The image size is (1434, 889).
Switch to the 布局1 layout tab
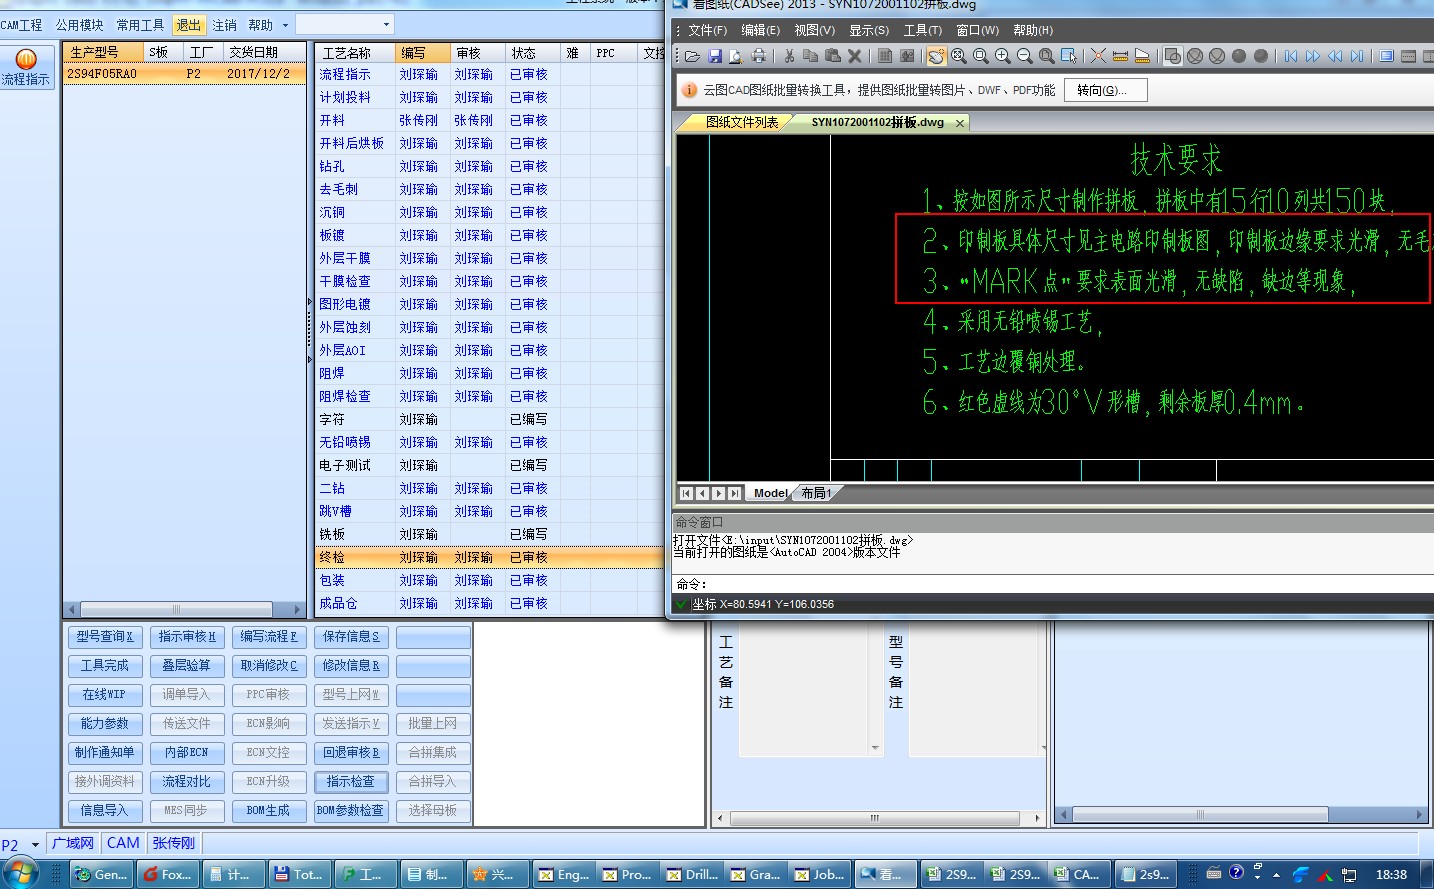coord(816,493)
